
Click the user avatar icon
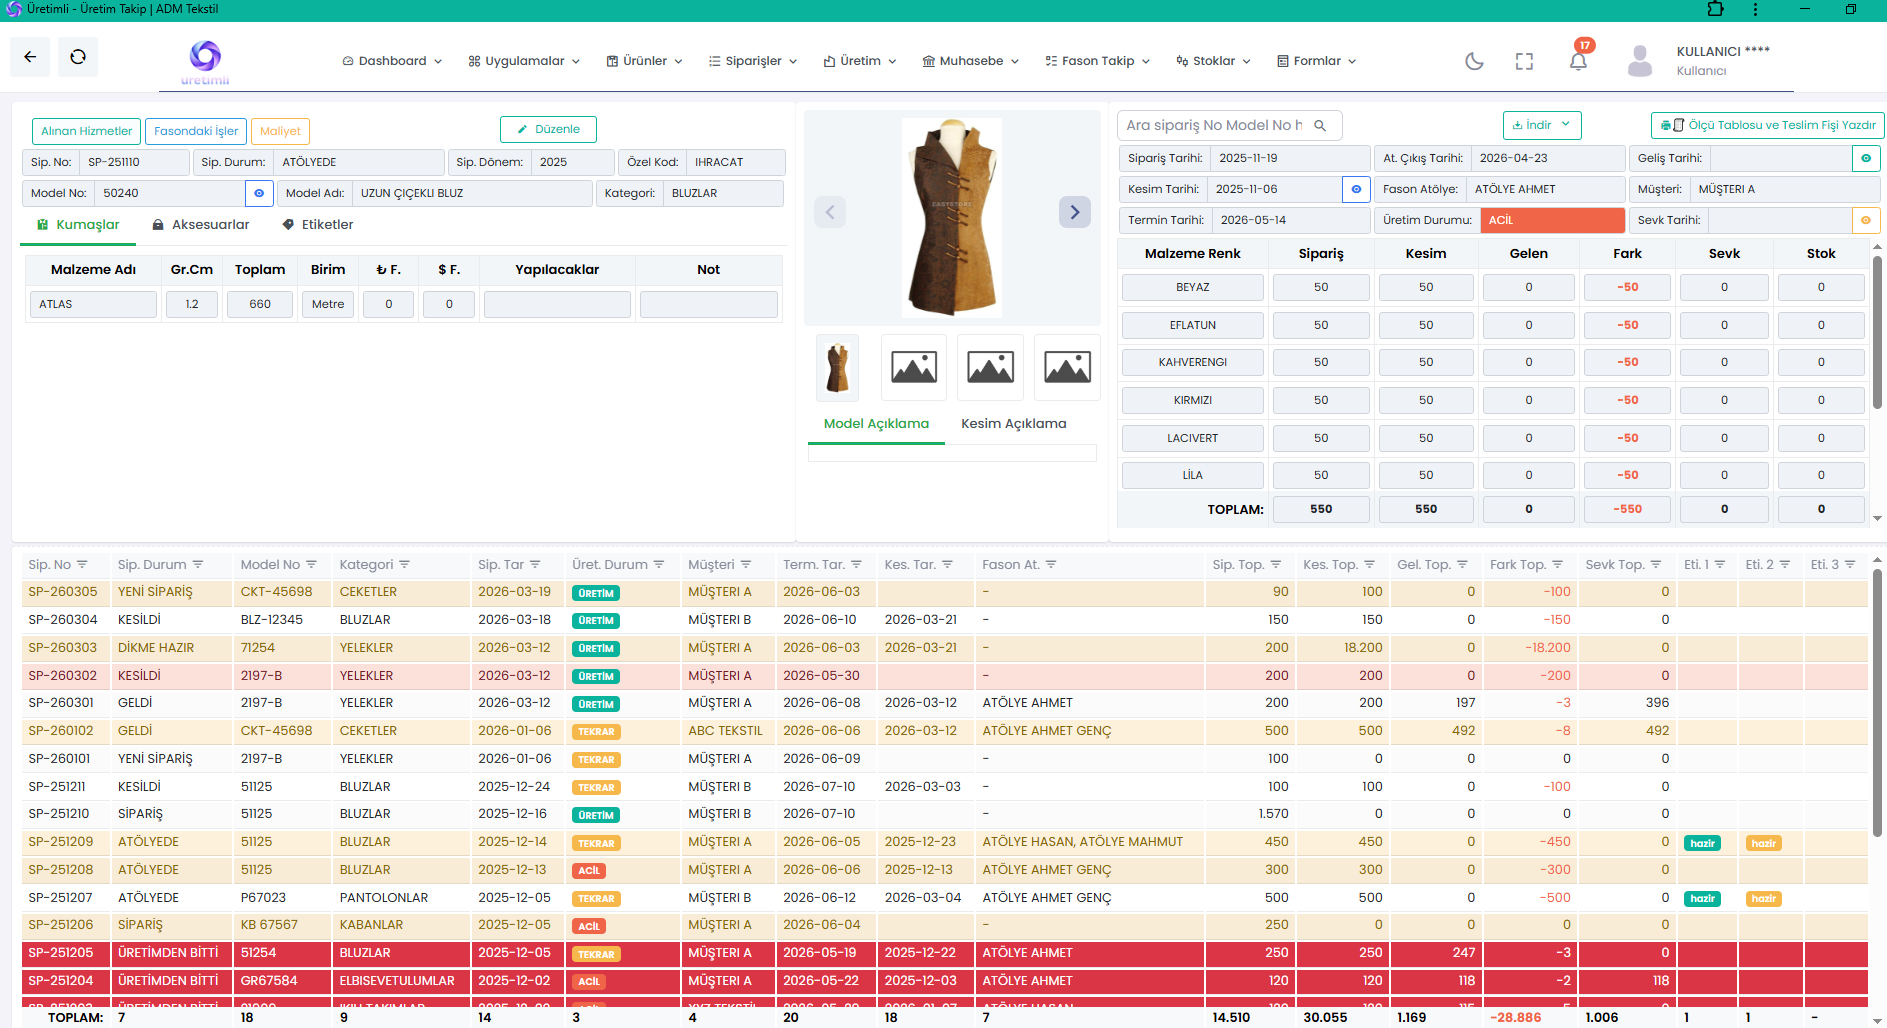click(1640, 61)
